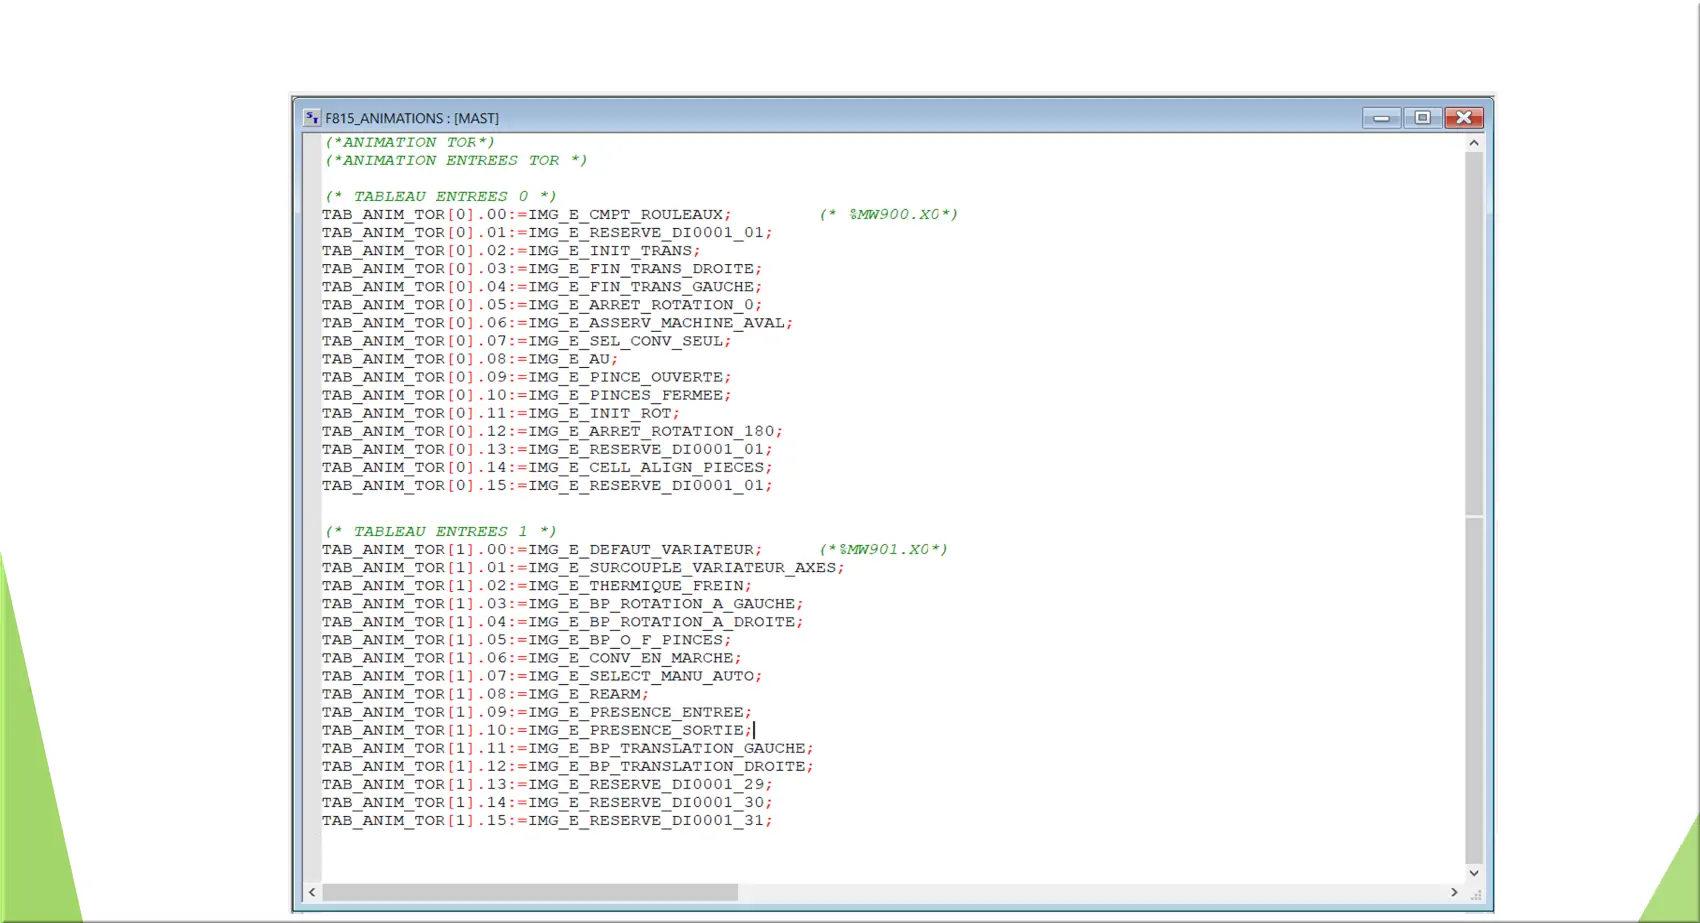Click line with IMG_E_BP_O_F_PINCES

pos(526,640)
